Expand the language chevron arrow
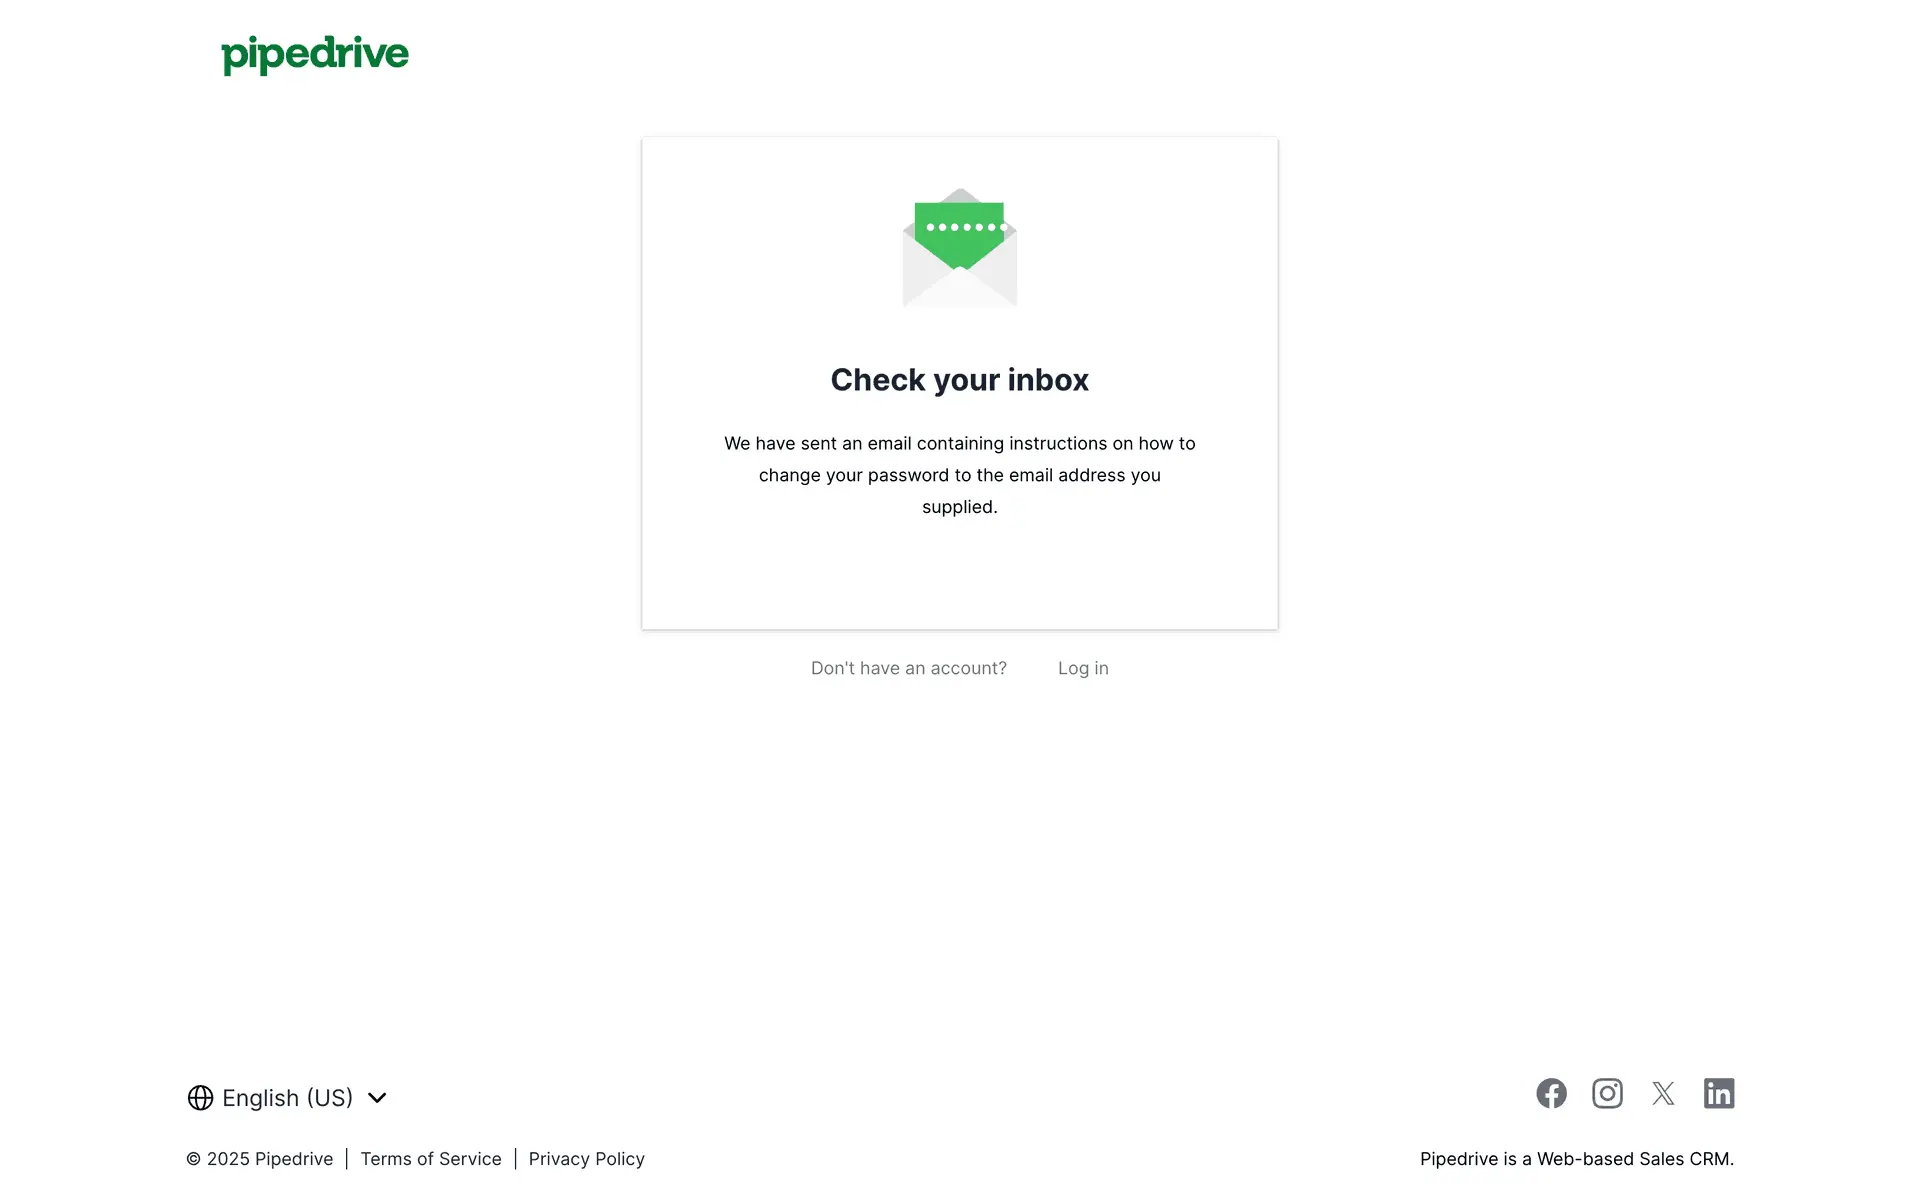Screen dimensions: 1920x1200 tap(377, 1098)
